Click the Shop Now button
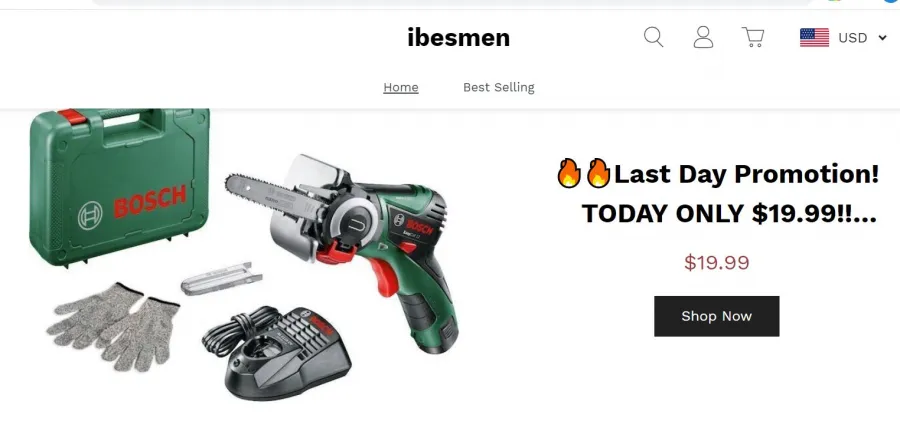Viewport: 900px width, 428px height. click(x=716, y=316)
